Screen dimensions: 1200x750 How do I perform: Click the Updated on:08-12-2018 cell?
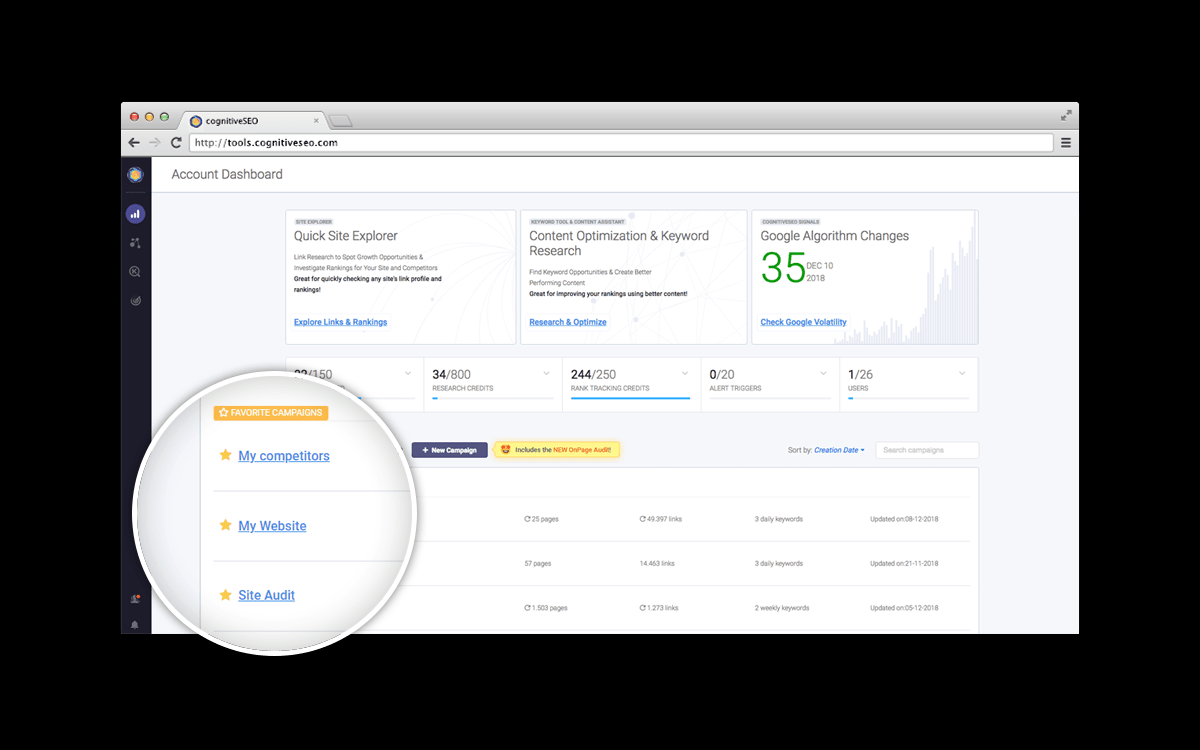coord(904,519)
